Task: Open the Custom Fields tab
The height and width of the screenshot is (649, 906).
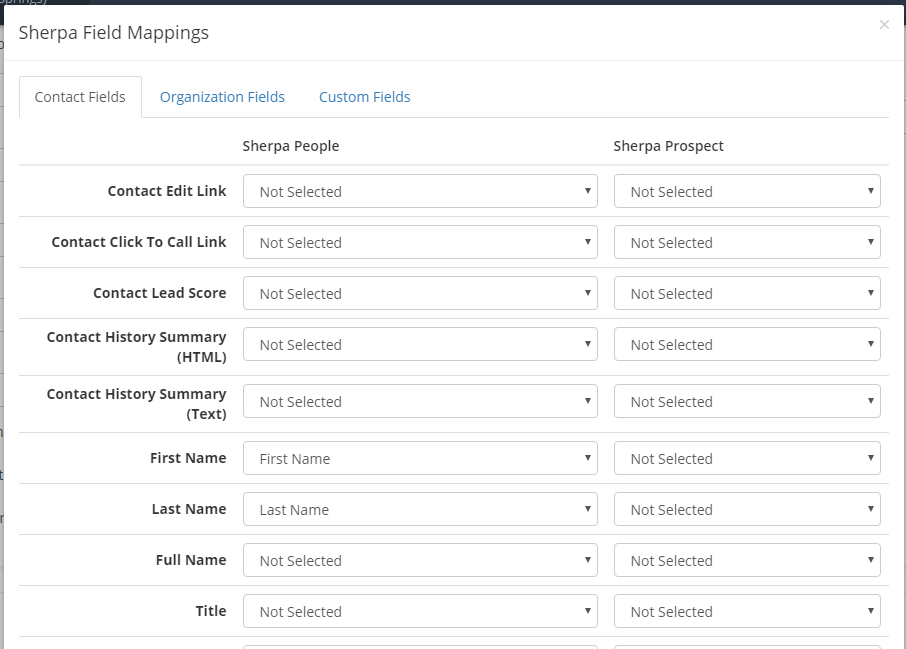Action: click(x=365, y=97)
